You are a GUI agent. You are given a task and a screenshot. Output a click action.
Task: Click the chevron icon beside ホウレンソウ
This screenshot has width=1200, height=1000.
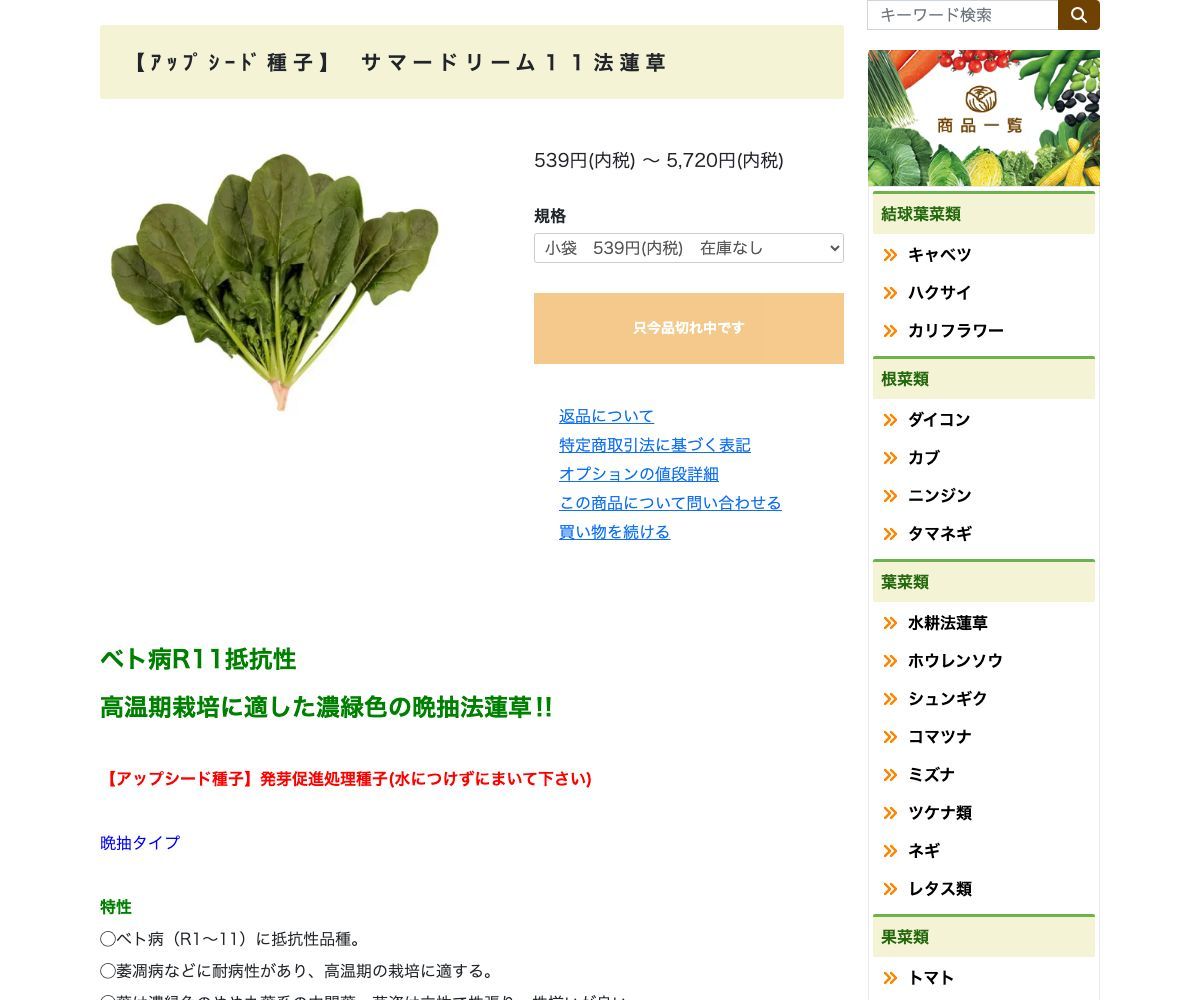pyautogui.click(x=889, y=661)
